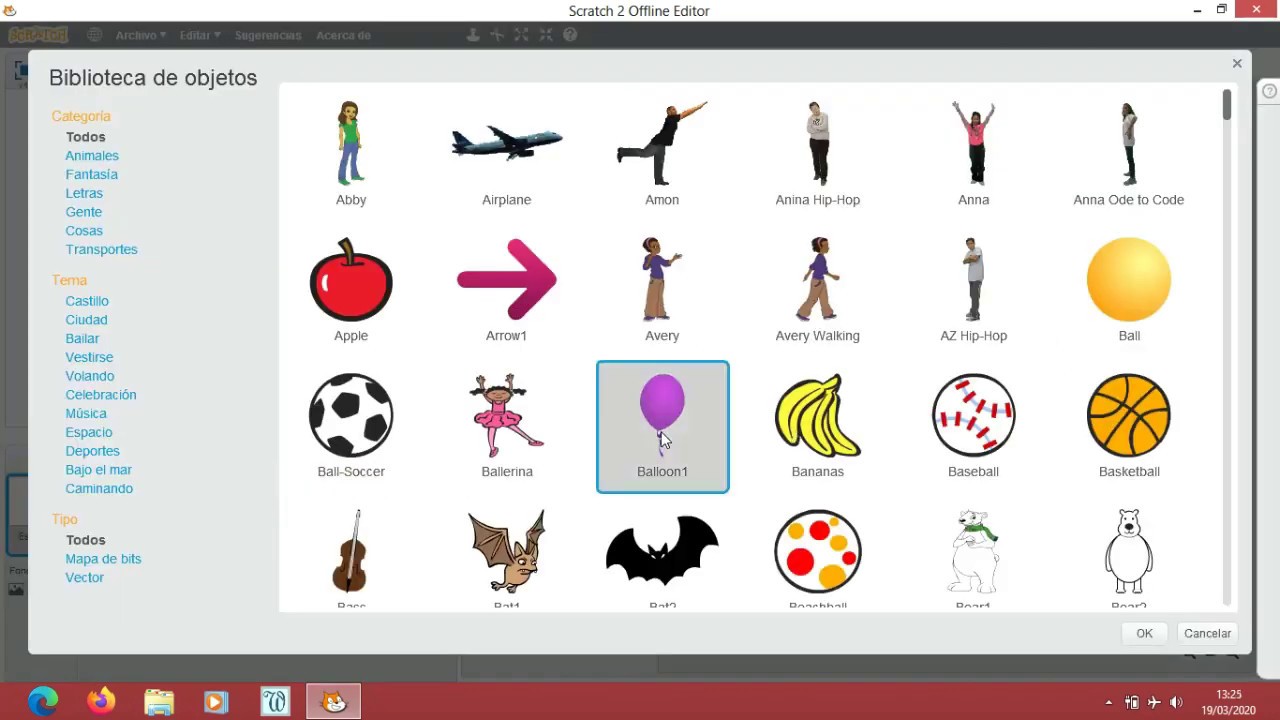Filter by the Volando theme
This screenshot has width=1280, height=720.
pyautogui.click(x=90, y=376)
